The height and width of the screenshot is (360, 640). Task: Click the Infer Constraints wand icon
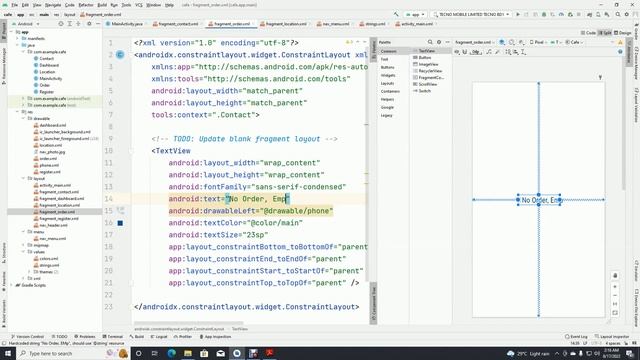[498, 52]
